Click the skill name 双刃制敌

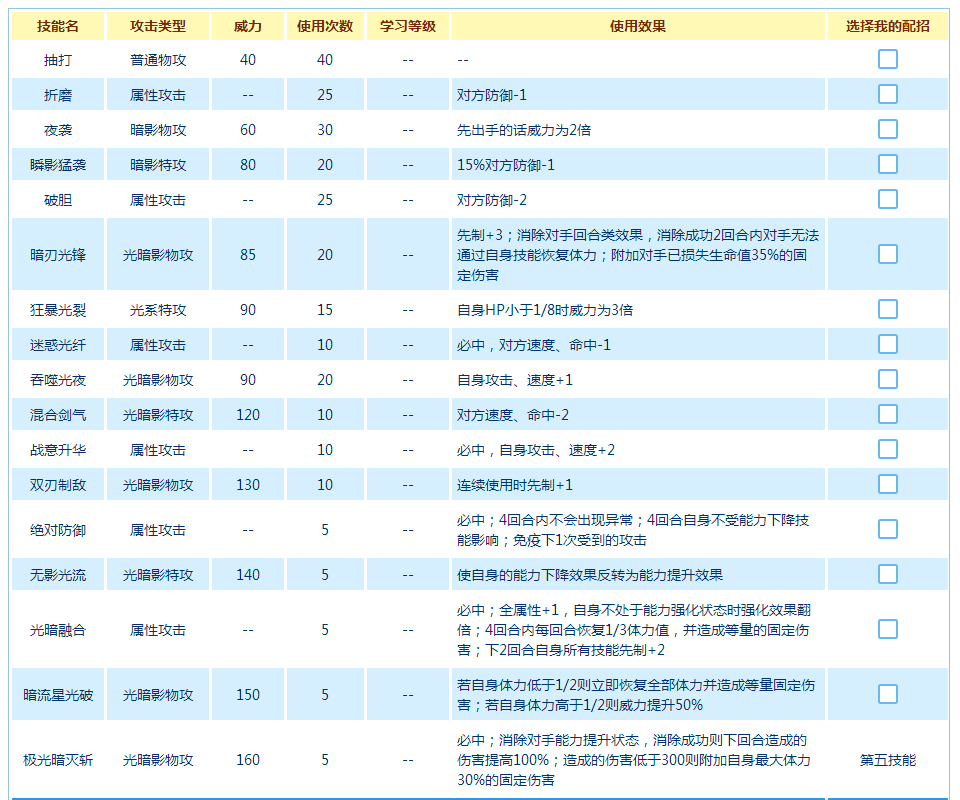coord(58,485)
